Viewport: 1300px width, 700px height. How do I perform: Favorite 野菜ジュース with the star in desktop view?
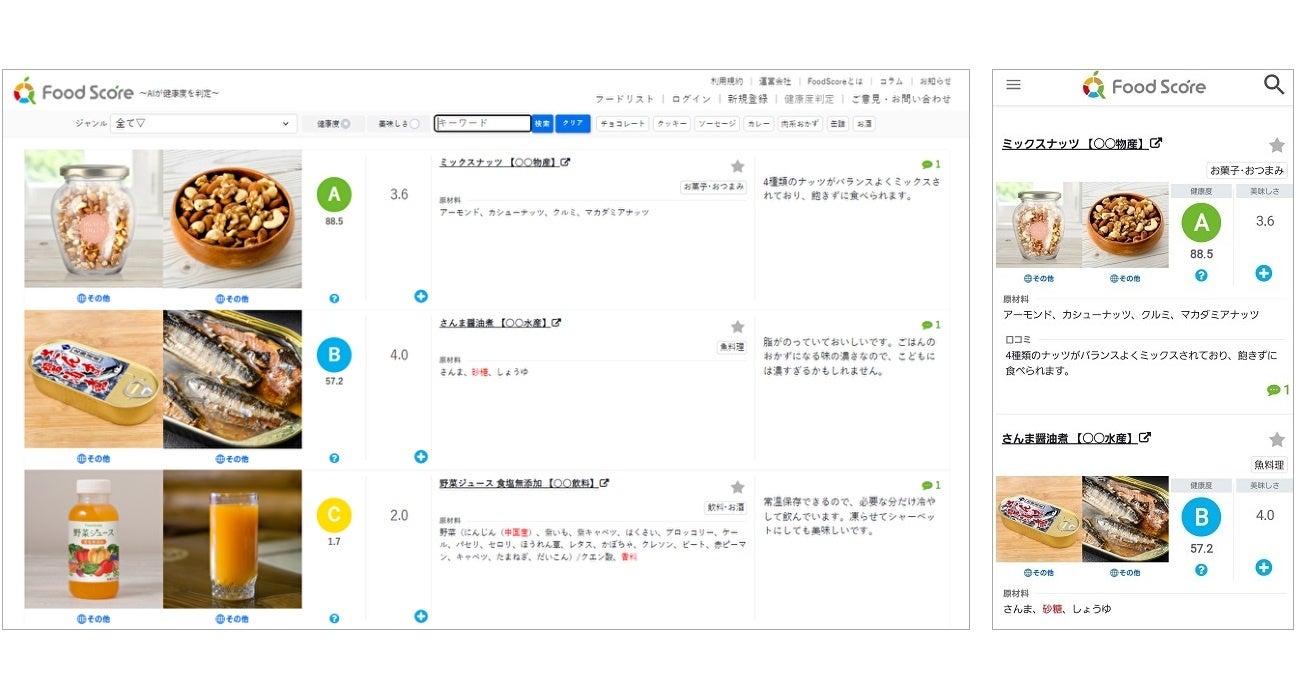click(x=737, y=487)
